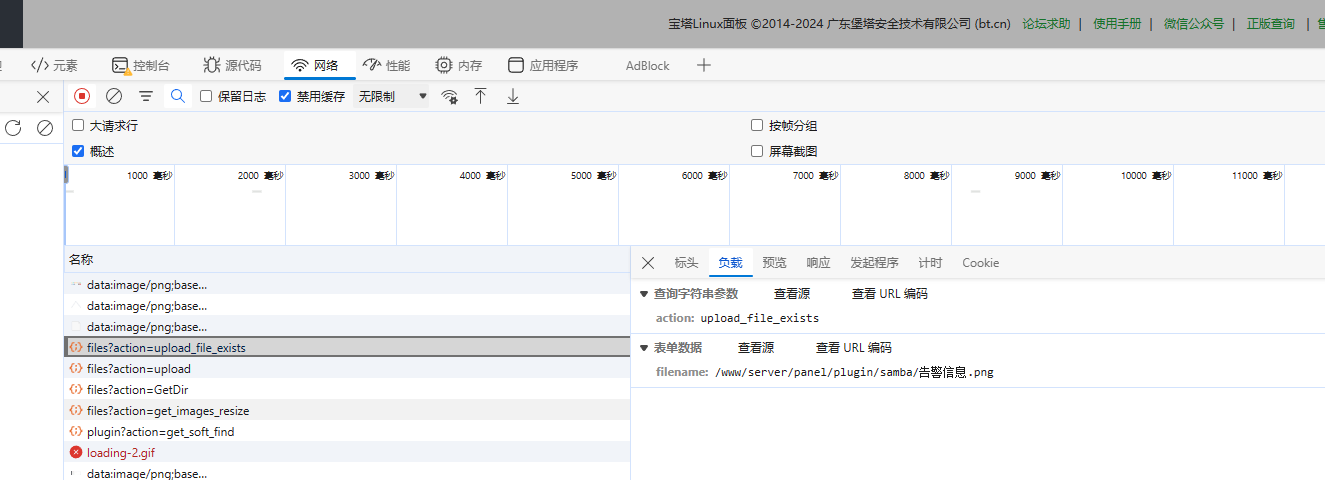The height and width of the screenshot is (480, 1325).
Task: Open the 使用手册 link
Action: click(x=1117, y=24)
